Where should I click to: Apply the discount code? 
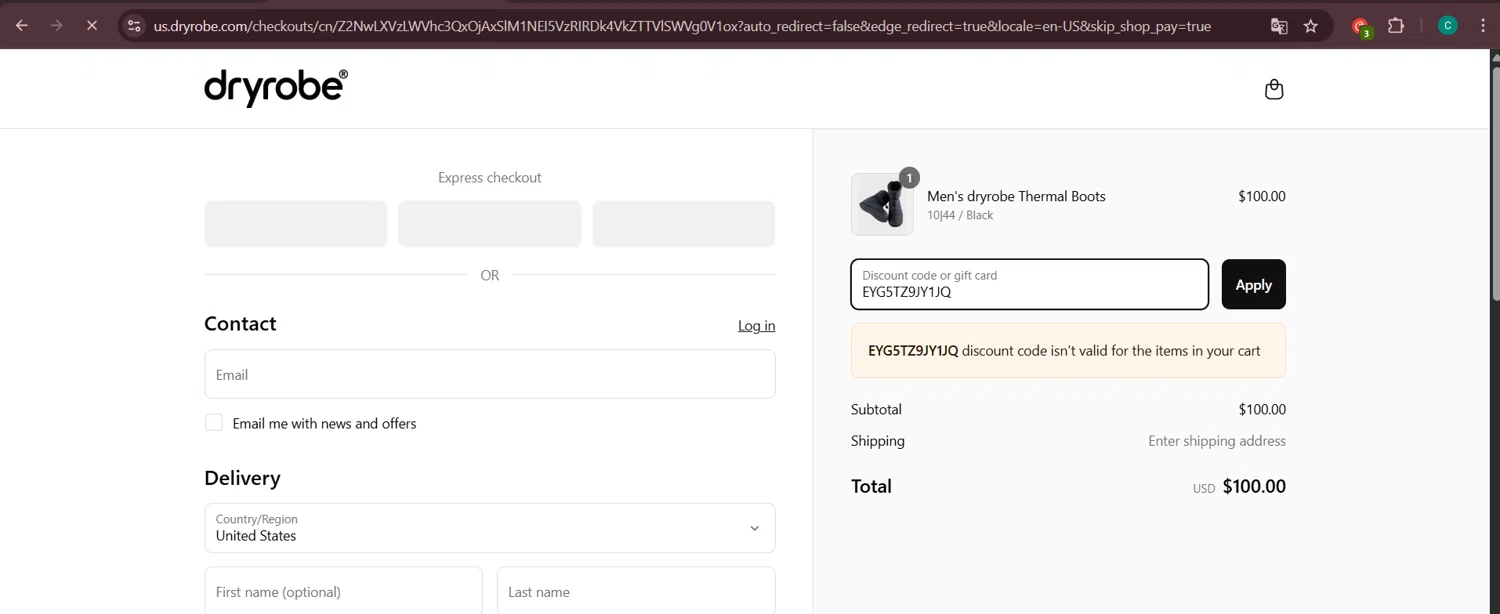pyautogui.click(x=1253, y=285)
